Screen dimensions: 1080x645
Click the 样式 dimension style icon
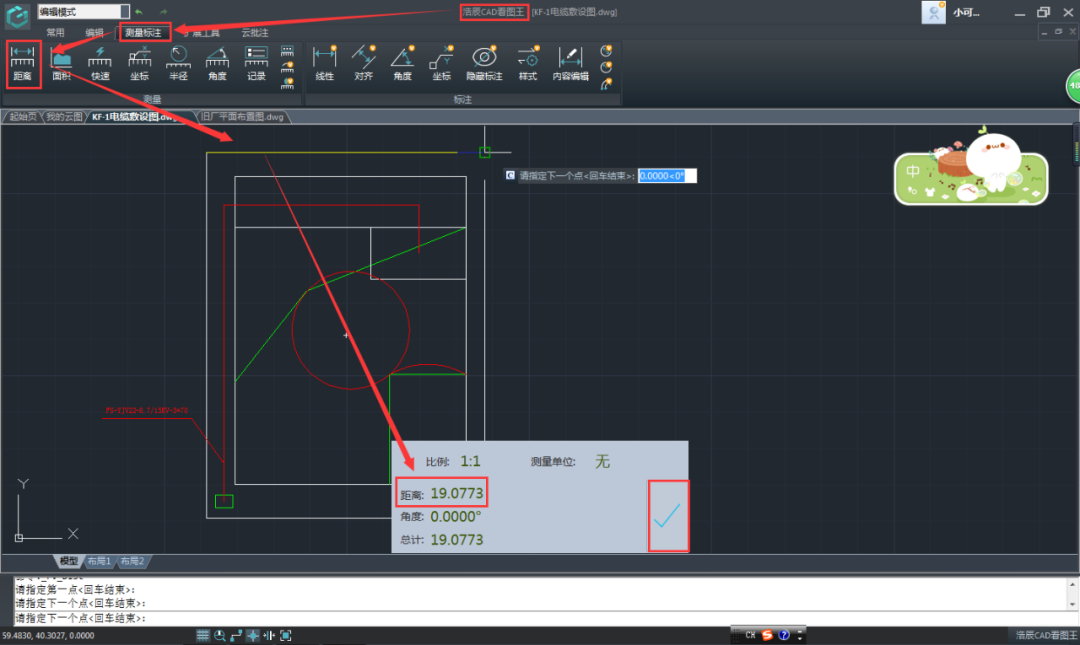527,63
